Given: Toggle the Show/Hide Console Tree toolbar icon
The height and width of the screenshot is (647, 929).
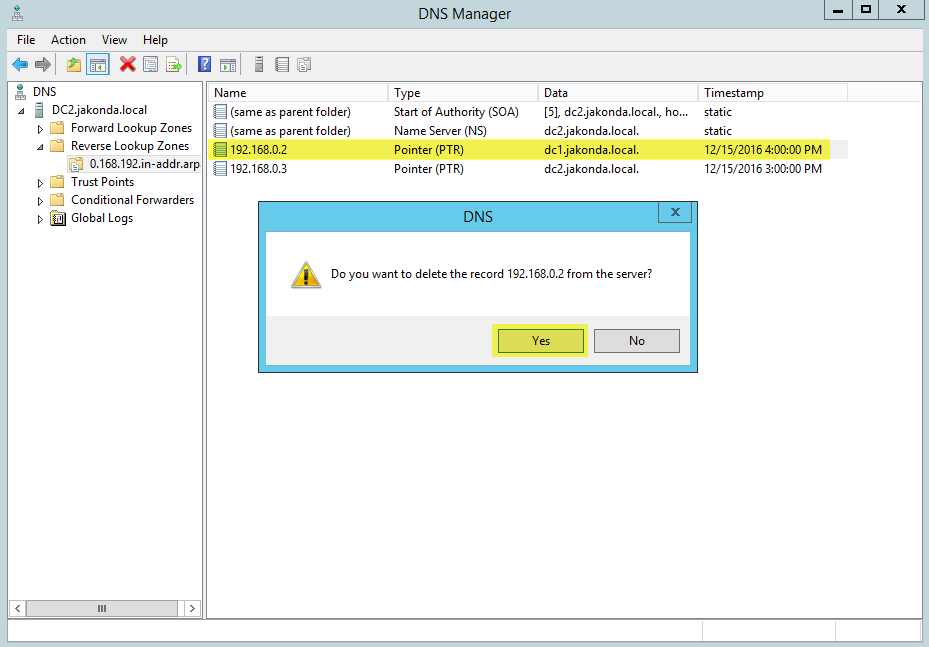Looking at the screenshot, I should coord(97,65).
